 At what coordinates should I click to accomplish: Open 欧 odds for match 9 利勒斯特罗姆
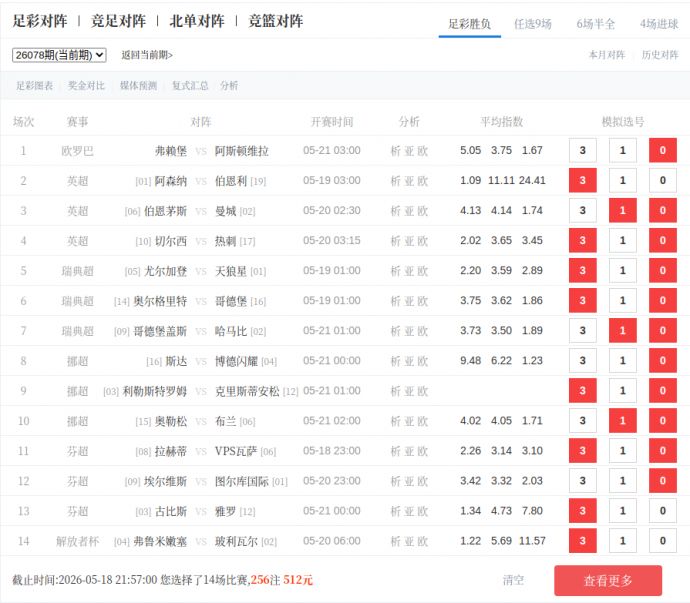pos(423,391)
